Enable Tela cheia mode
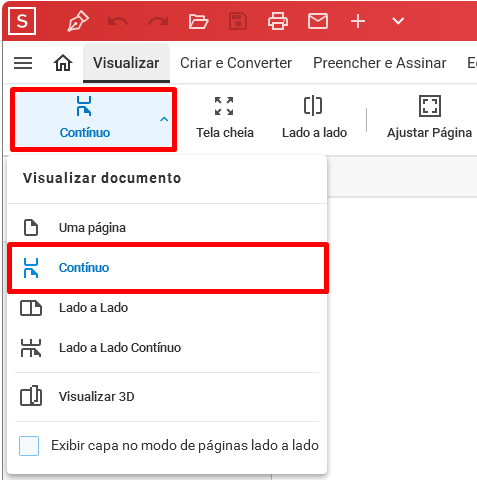This screenshot has width=477, height=480. pos(225,118)
